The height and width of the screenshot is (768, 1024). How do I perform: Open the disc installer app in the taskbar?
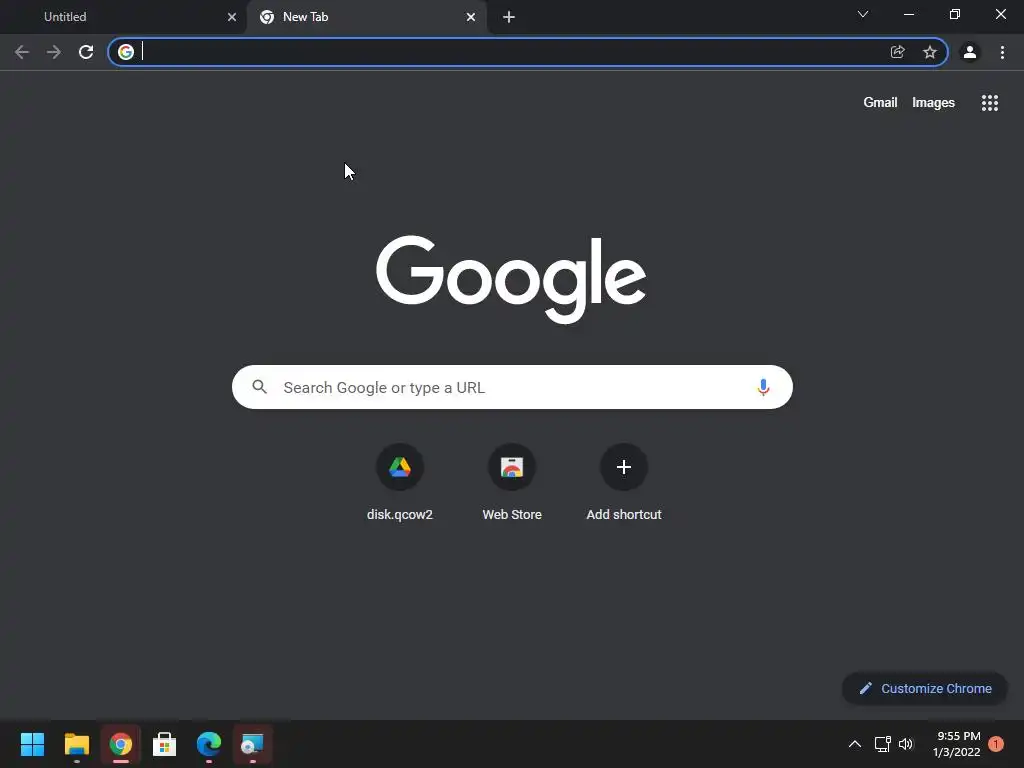click(x=252, y=744)
